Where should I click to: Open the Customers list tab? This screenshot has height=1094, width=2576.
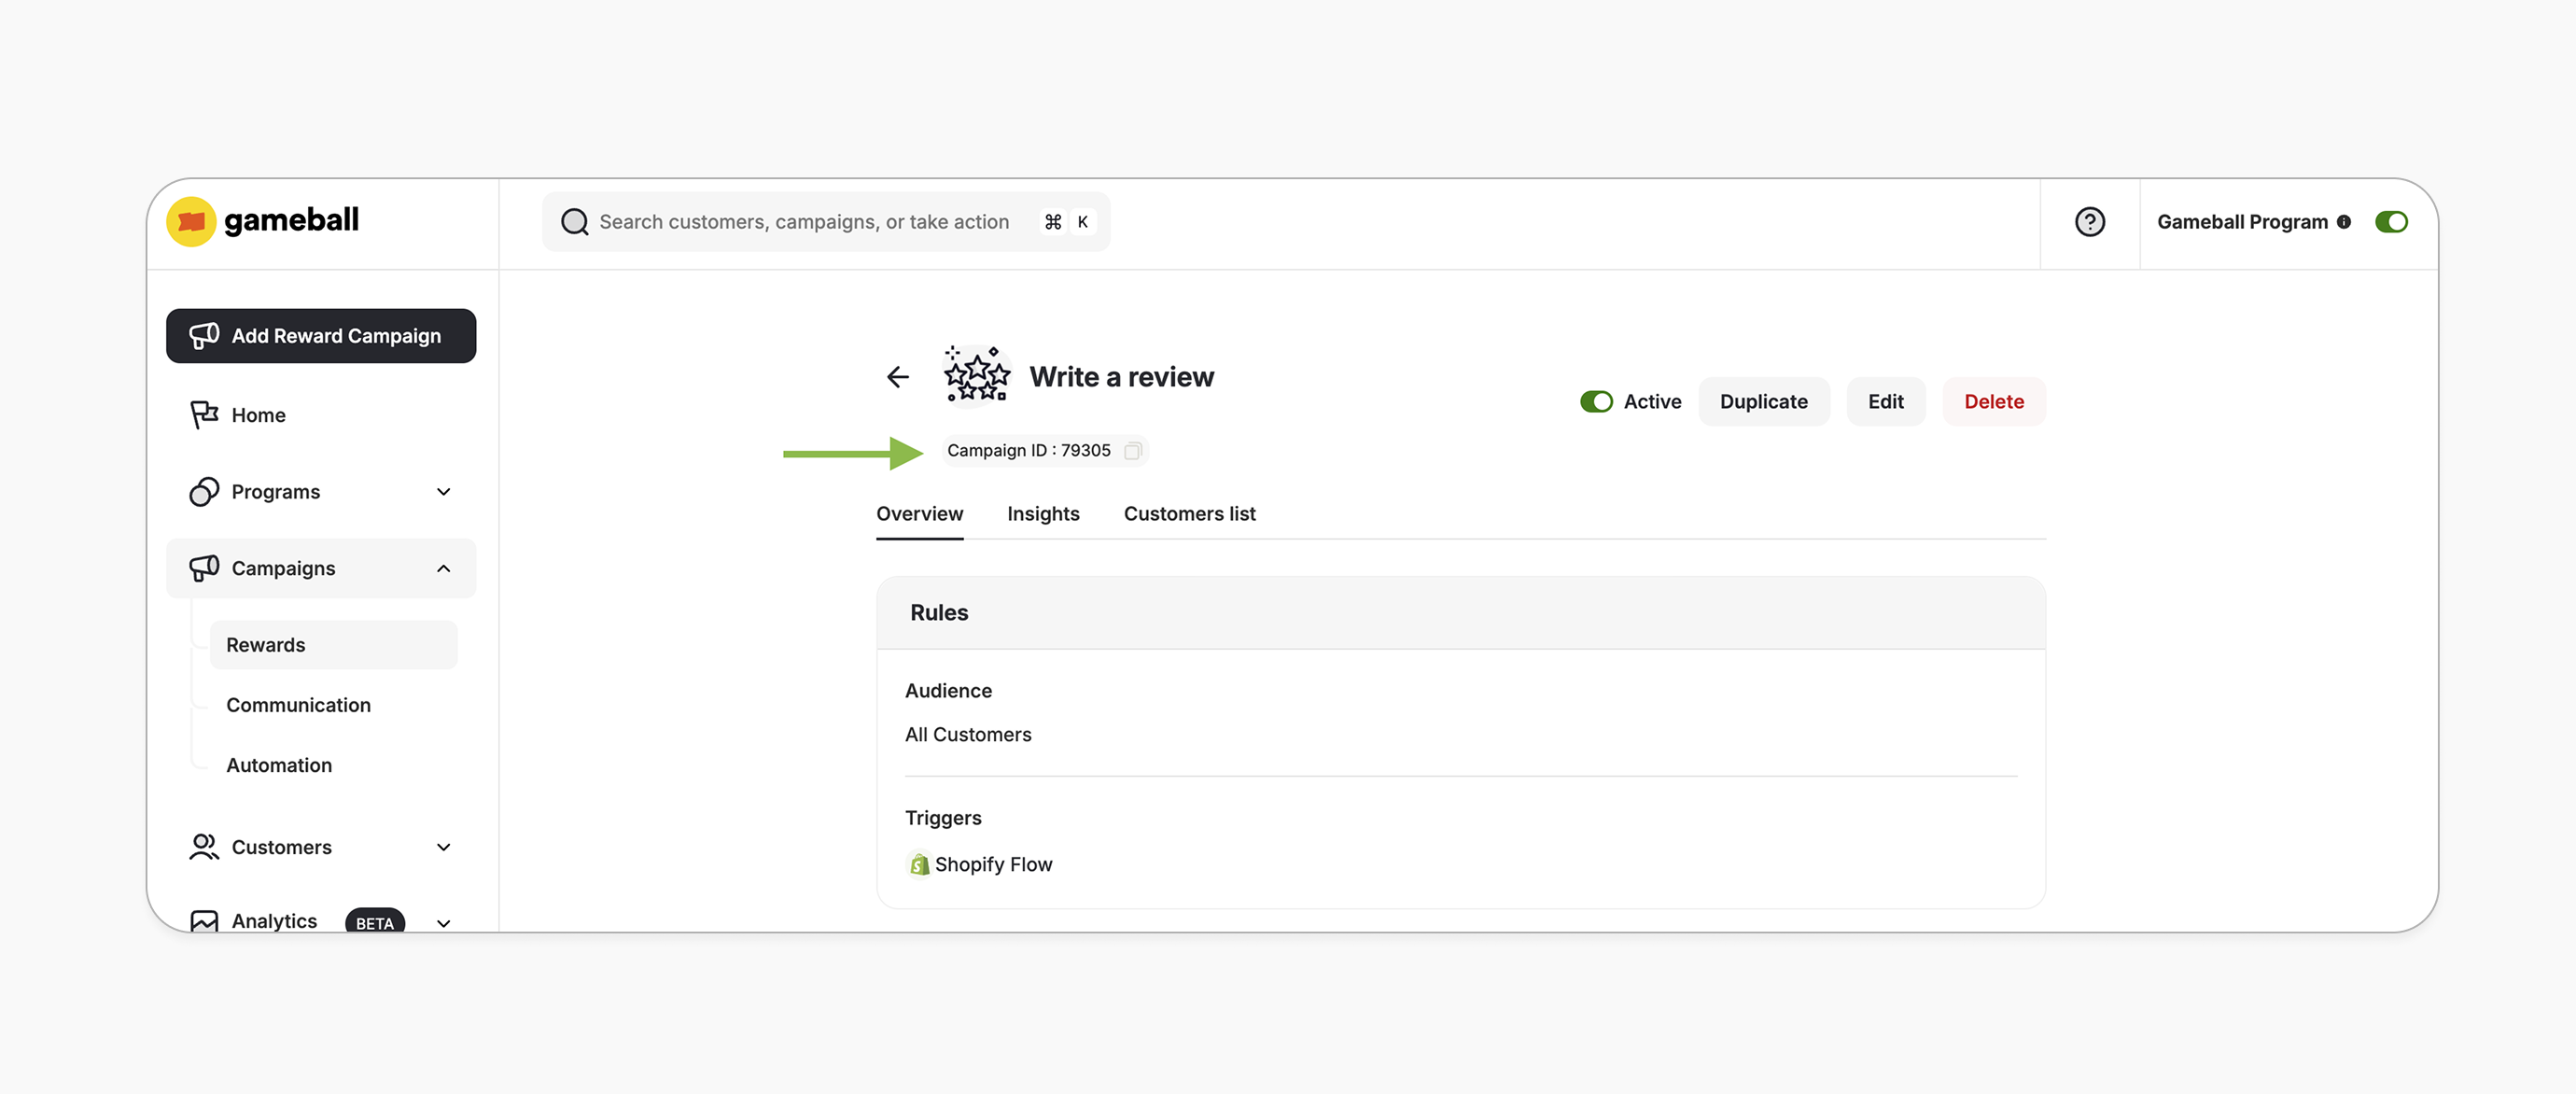(x=1189, y=513)
